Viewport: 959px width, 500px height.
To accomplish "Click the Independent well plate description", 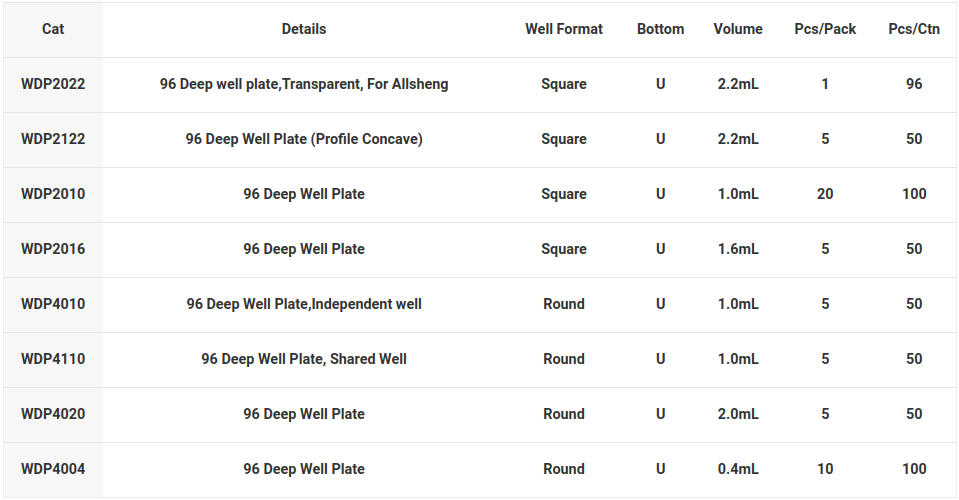I will (x=304, y=304).
